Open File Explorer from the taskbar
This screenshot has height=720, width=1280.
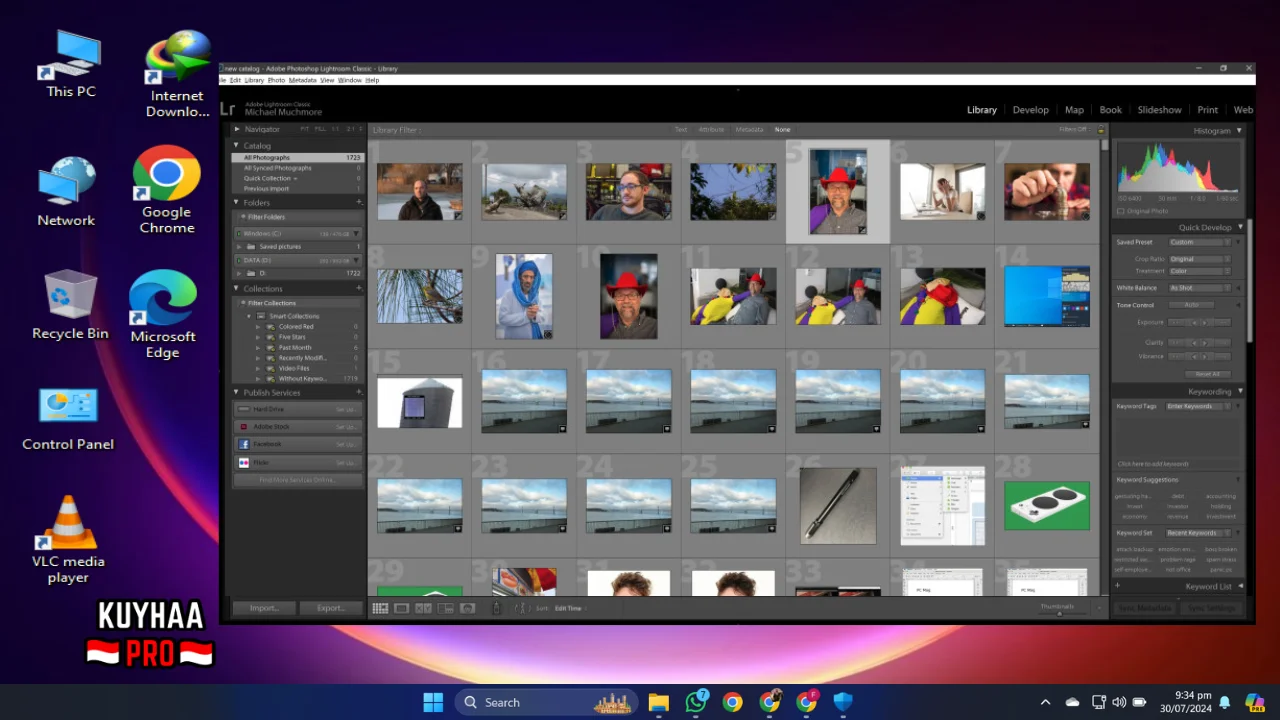(658, 702)
